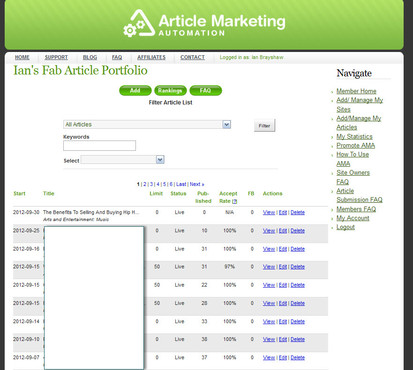The image size is (413, 370).
Task: Click the 97% accept rate value
Action: [x=229, y=267]
